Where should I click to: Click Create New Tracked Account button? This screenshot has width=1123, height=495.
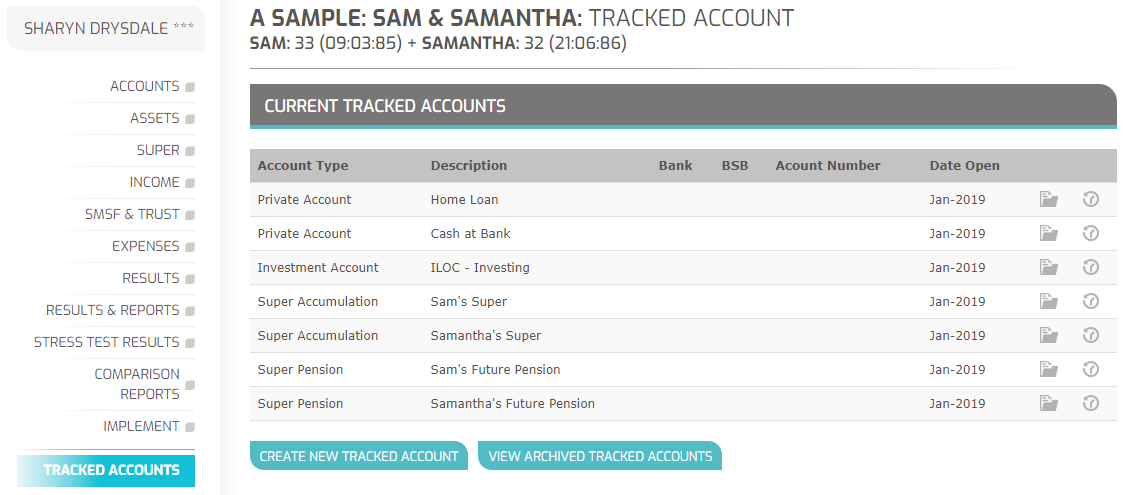[x=359, y=456]
